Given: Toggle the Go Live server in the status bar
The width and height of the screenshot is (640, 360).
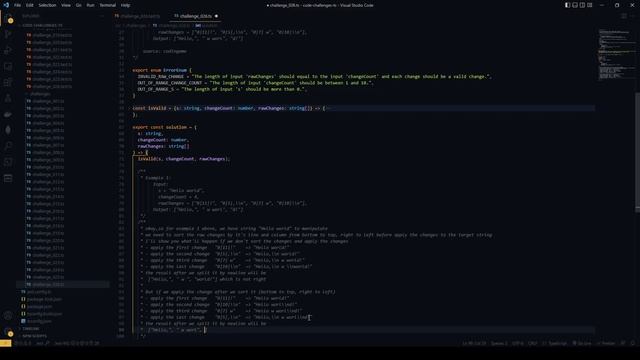Looking at the screenshot, I should coord(582,343).
